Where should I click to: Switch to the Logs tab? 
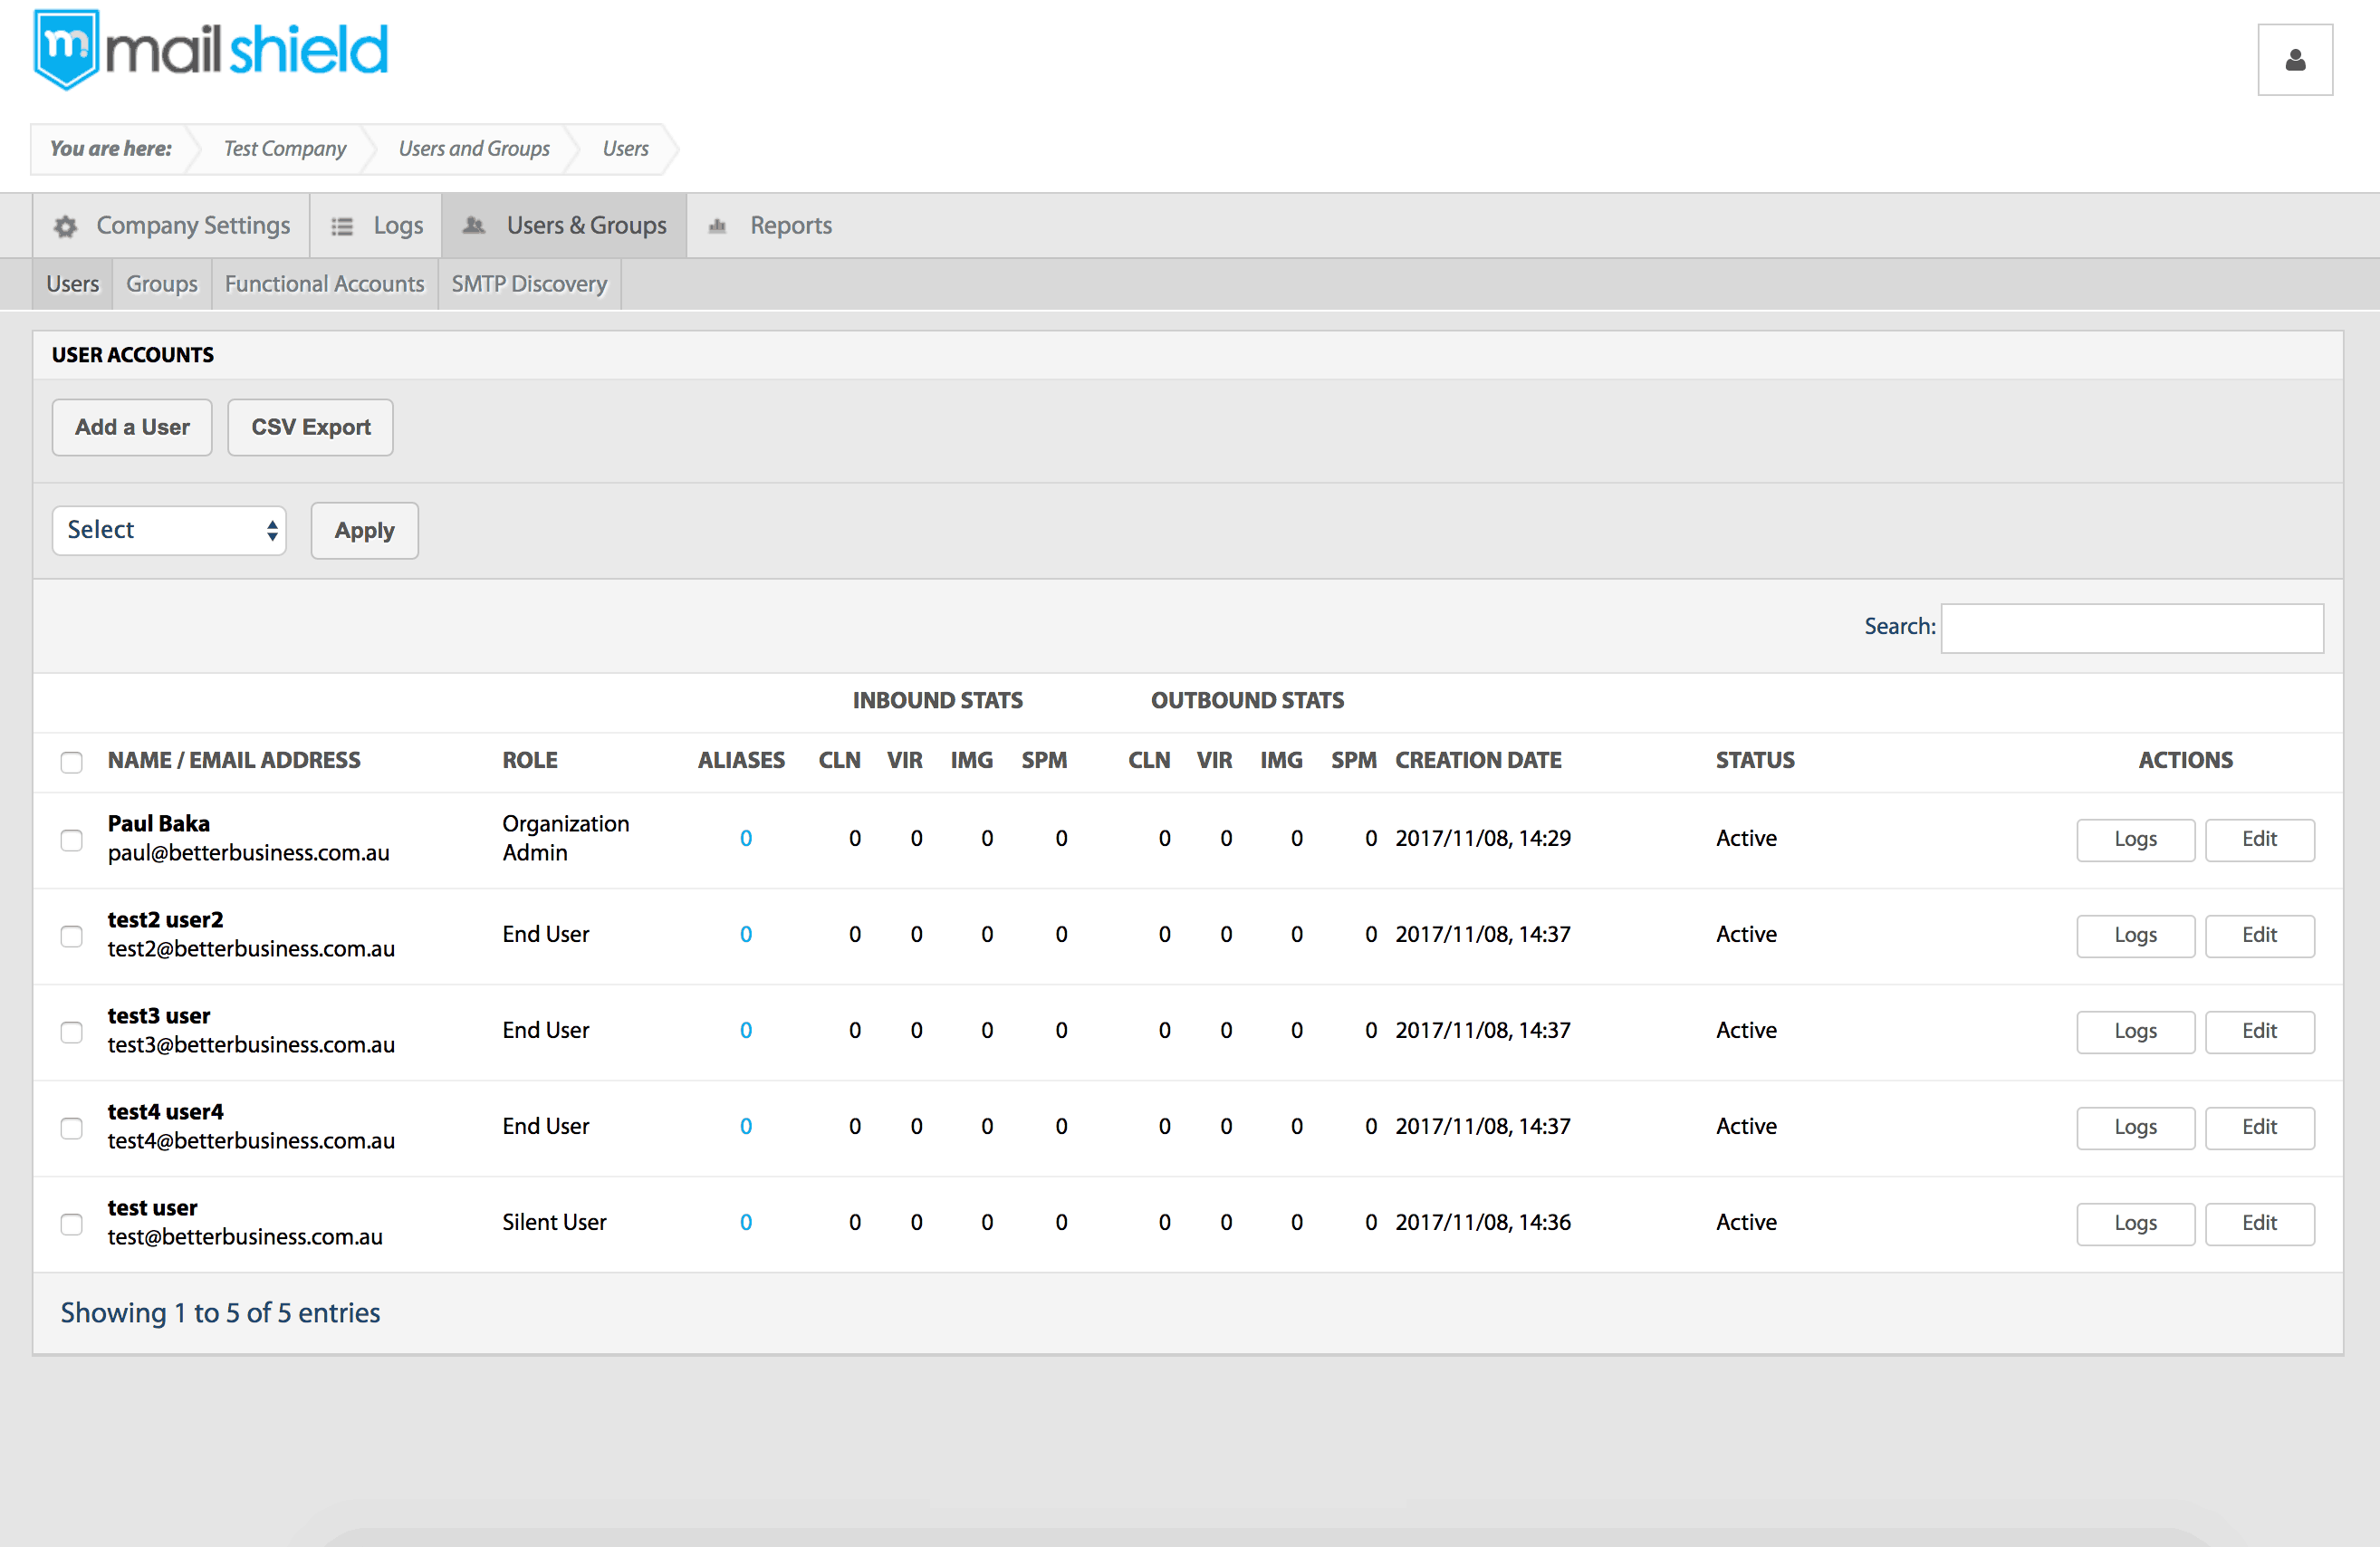tap(377, 226)
